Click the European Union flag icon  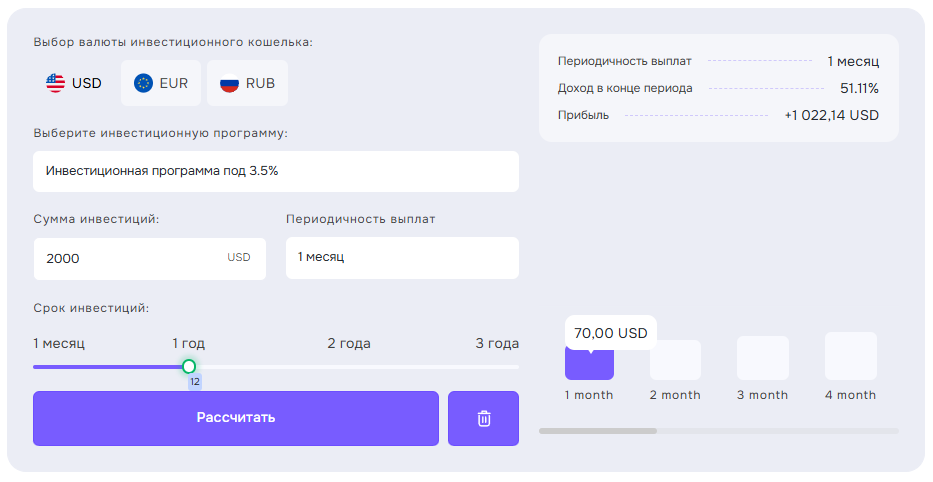point(143,83)
